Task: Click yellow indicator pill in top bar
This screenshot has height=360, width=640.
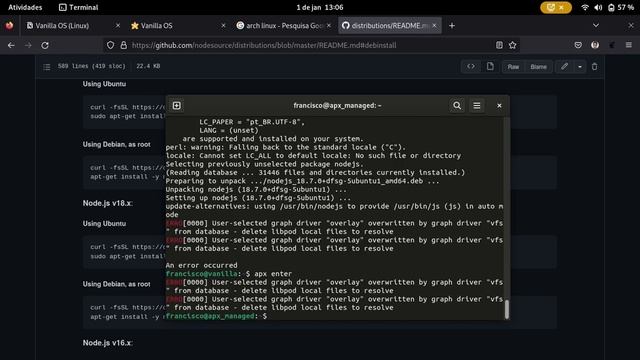Action: [x=556, y=7]
